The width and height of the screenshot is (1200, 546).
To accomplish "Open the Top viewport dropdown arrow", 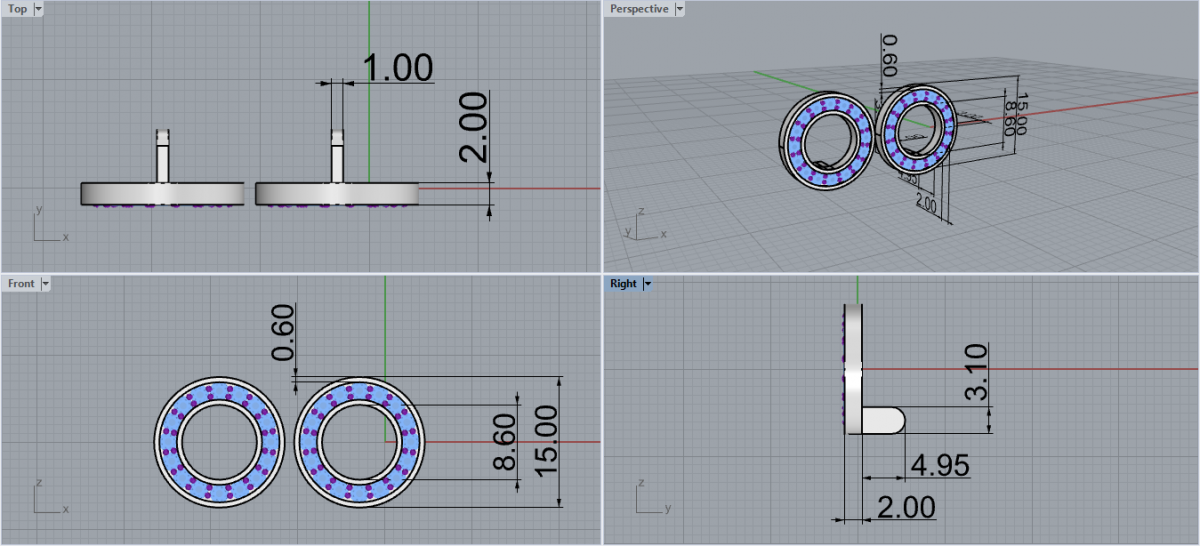I will pos(38,9).
